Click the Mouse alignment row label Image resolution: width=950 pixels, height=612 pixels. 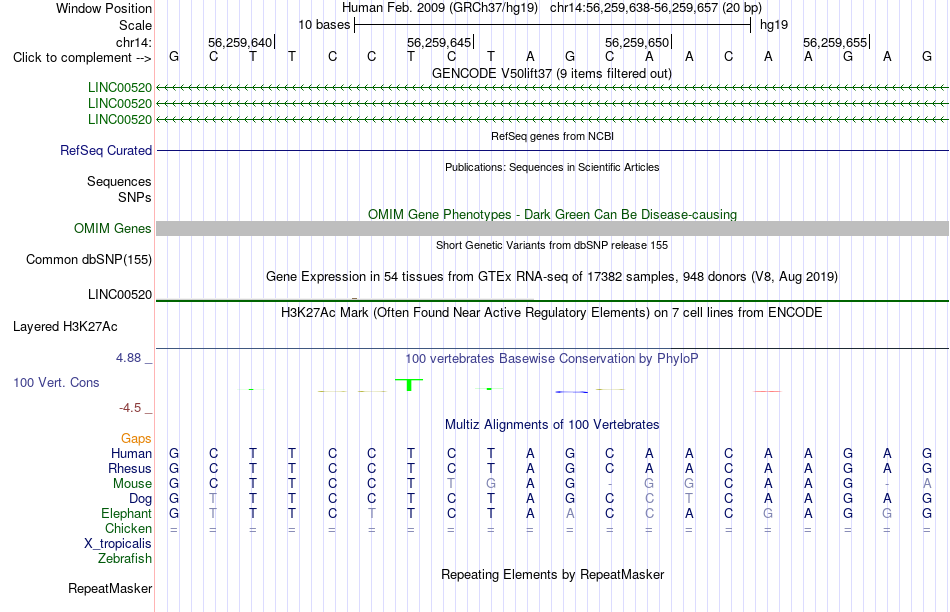pyautogui.click(x=132, y=484)
